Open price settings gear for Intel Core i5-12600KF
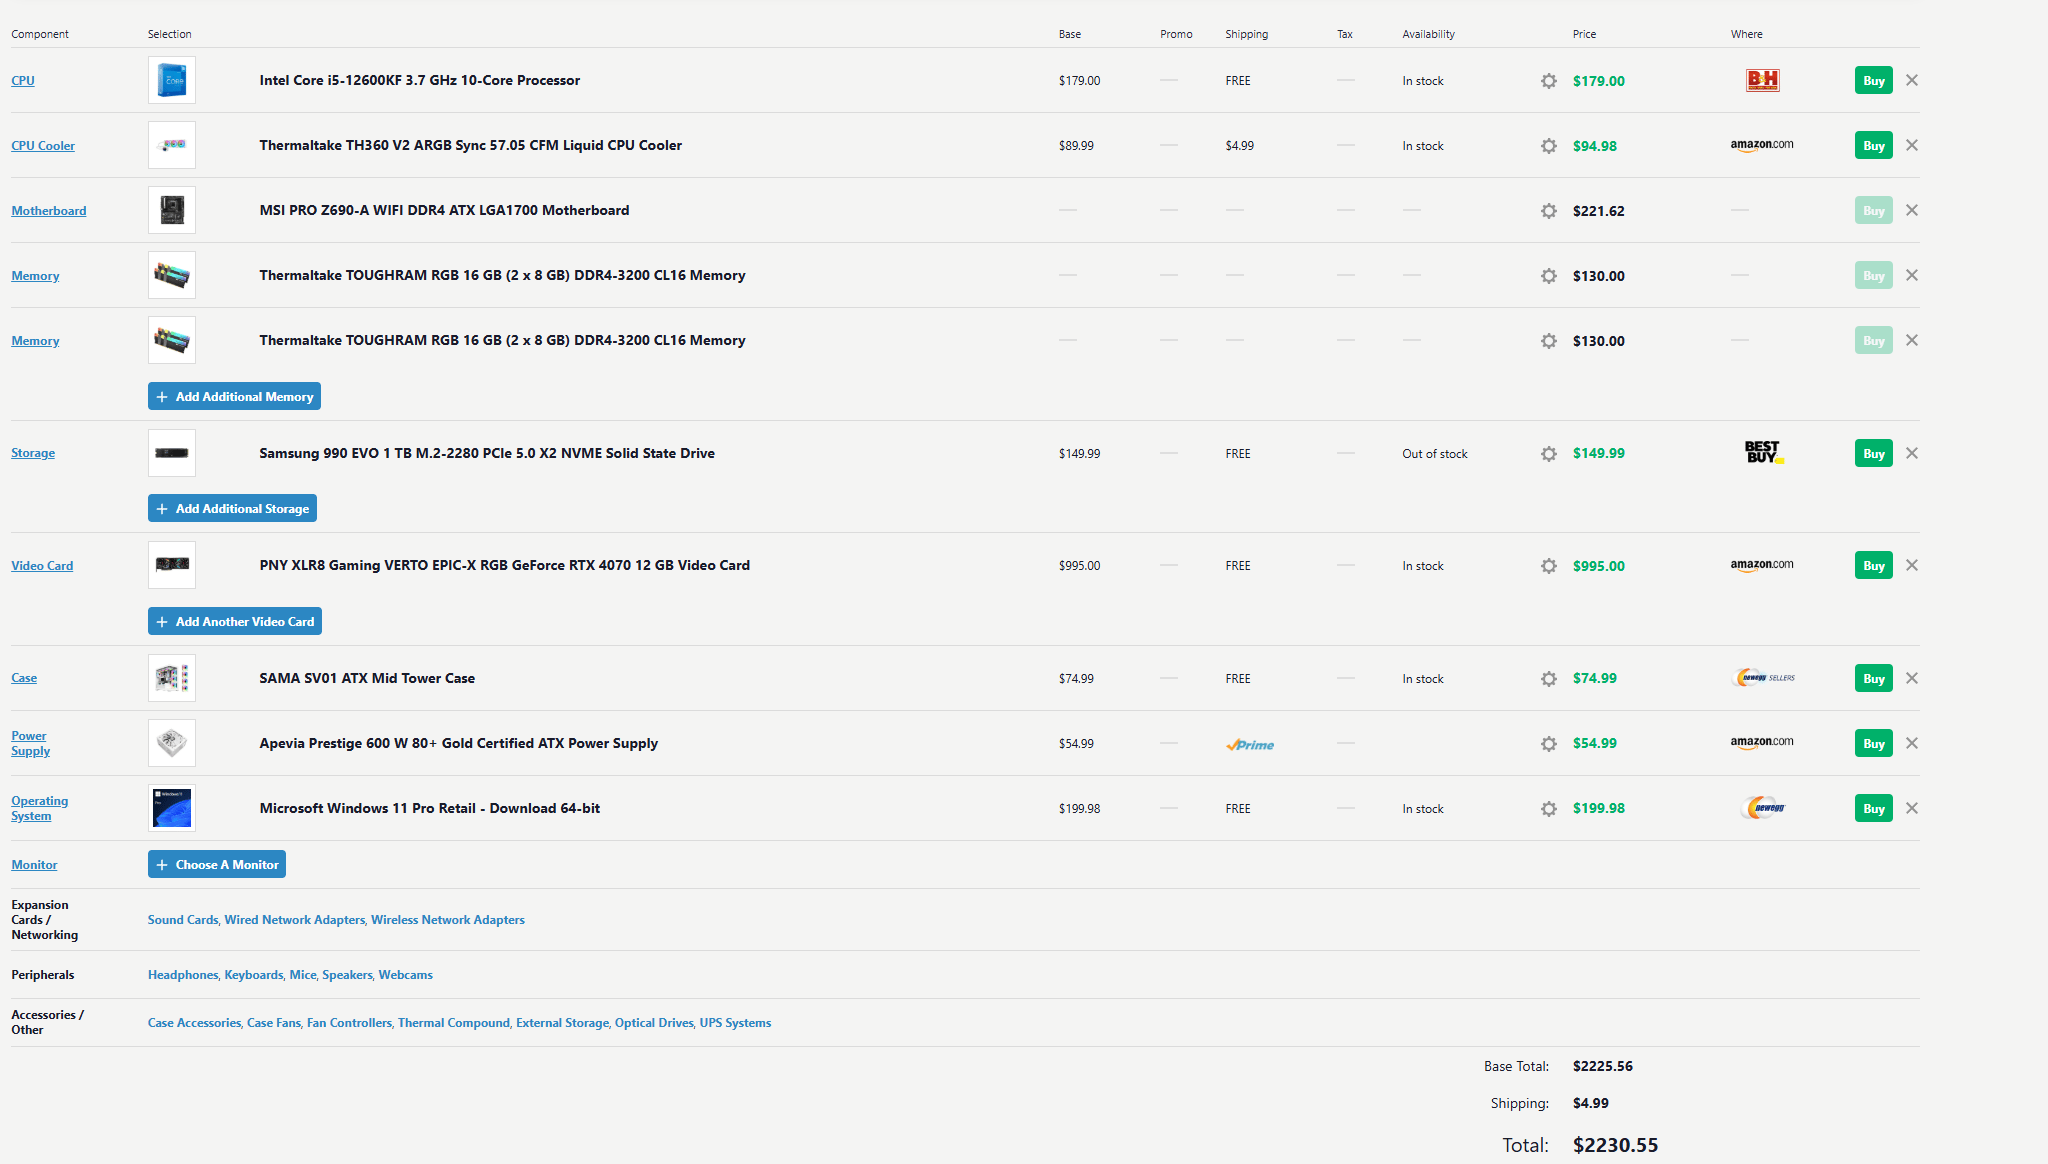The width and height of the screenshot is (2048, 1164). point(1549,81)
